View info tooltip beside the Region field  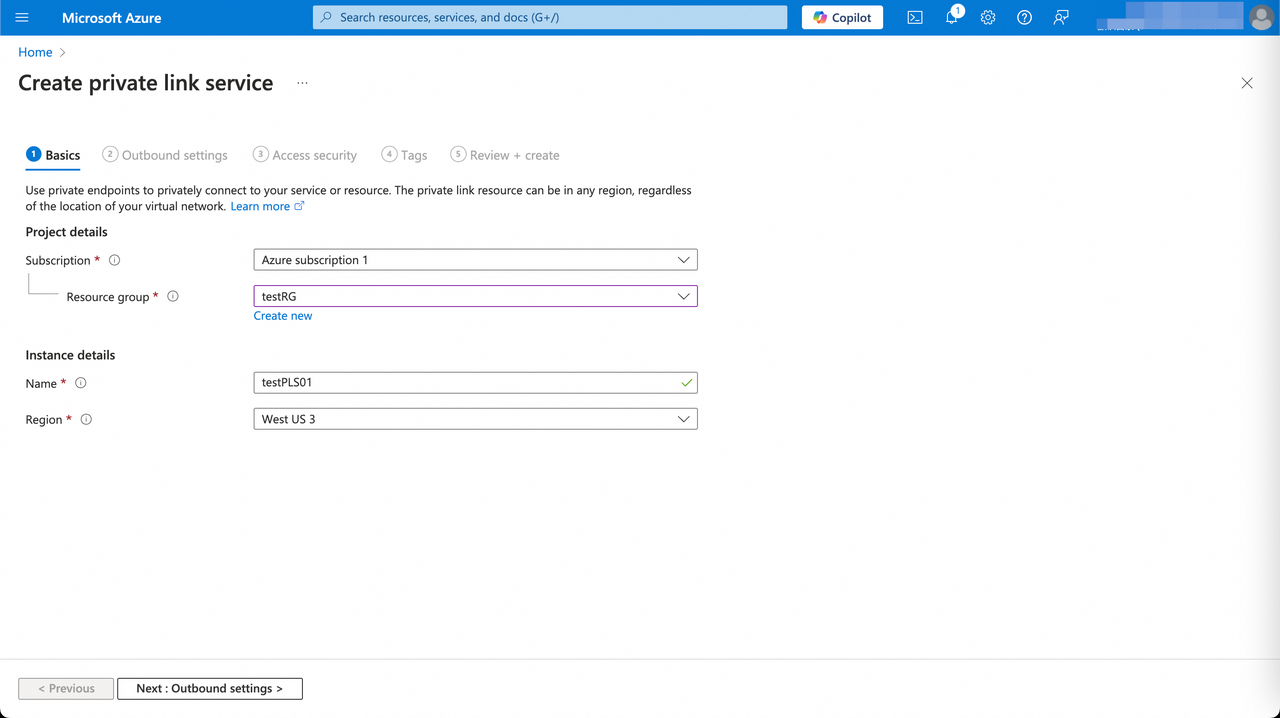[86, 419]
